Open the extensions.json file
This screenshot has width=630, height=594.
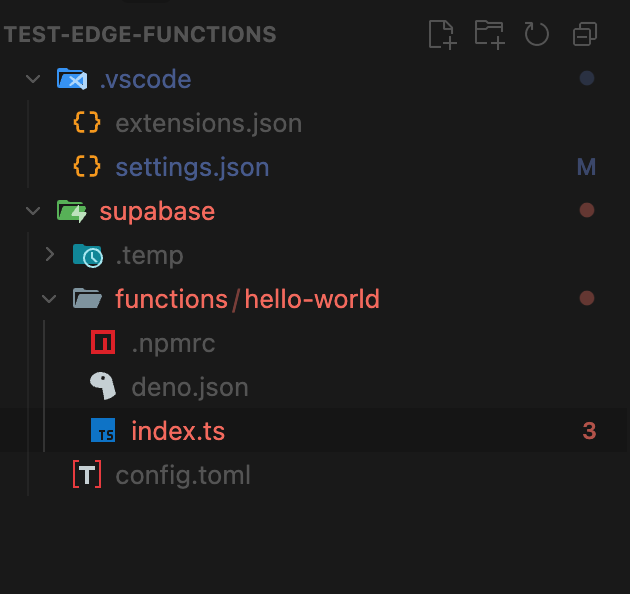208,123
